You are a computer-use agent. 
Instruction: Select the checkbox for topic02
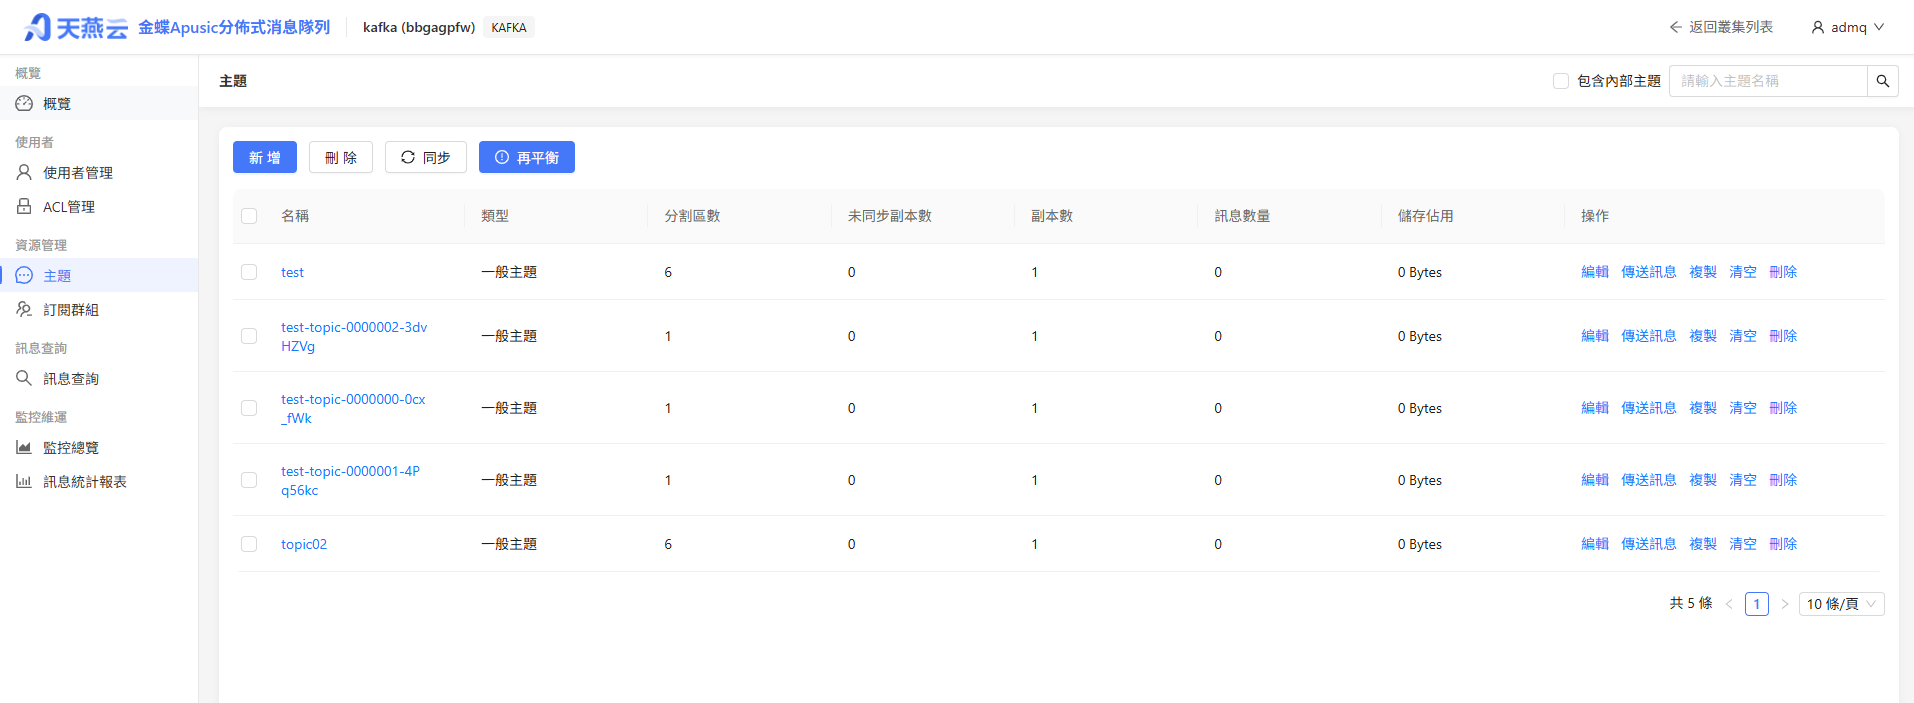[x=249, y=544]
